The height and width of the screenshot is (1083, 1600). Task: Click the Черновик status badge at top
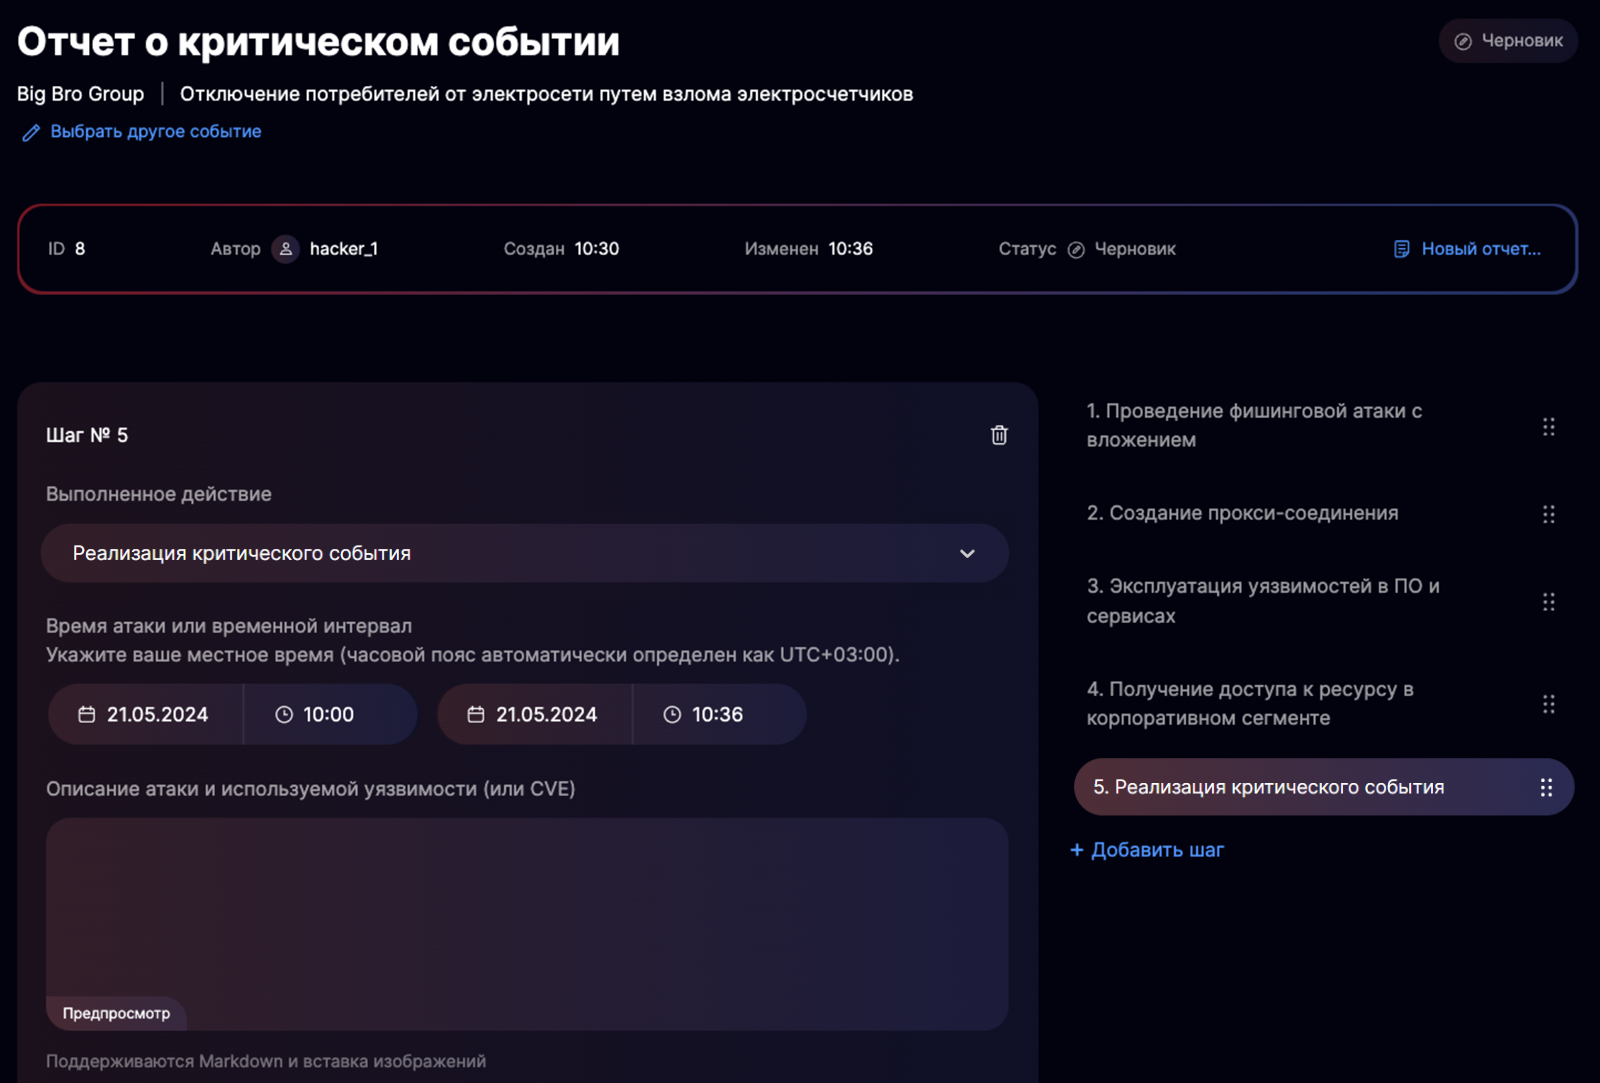[1508, 41]
